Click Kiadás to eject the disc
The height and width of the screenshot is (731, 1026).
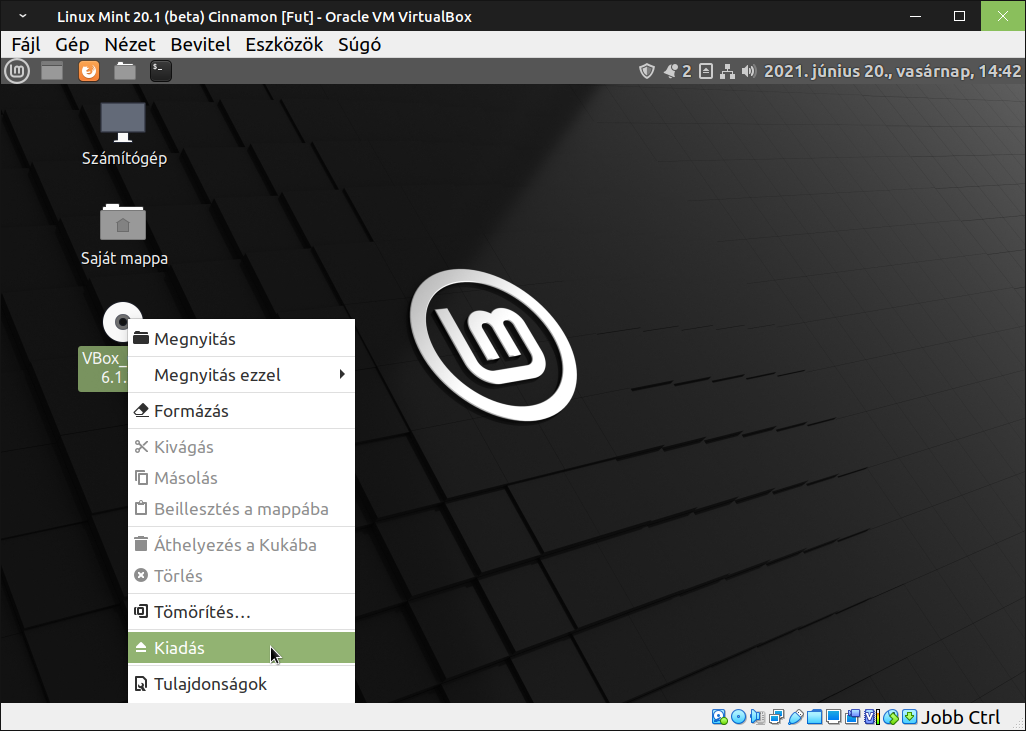click(x=241, y=648)
